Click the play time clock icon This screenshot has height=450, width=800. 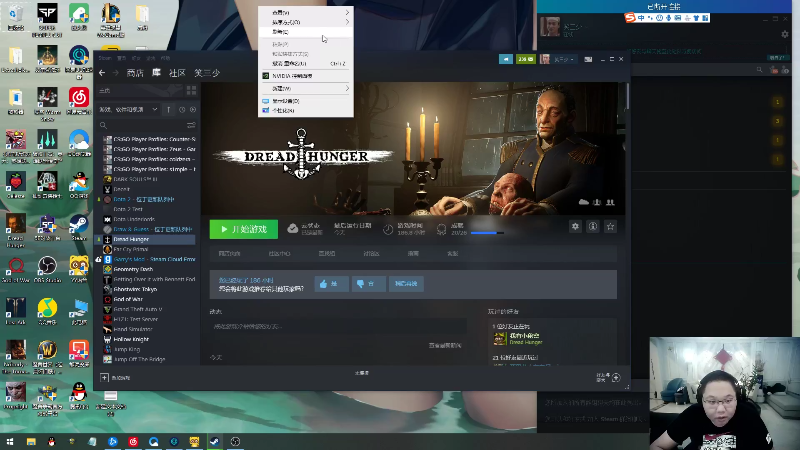pos(388,230)
